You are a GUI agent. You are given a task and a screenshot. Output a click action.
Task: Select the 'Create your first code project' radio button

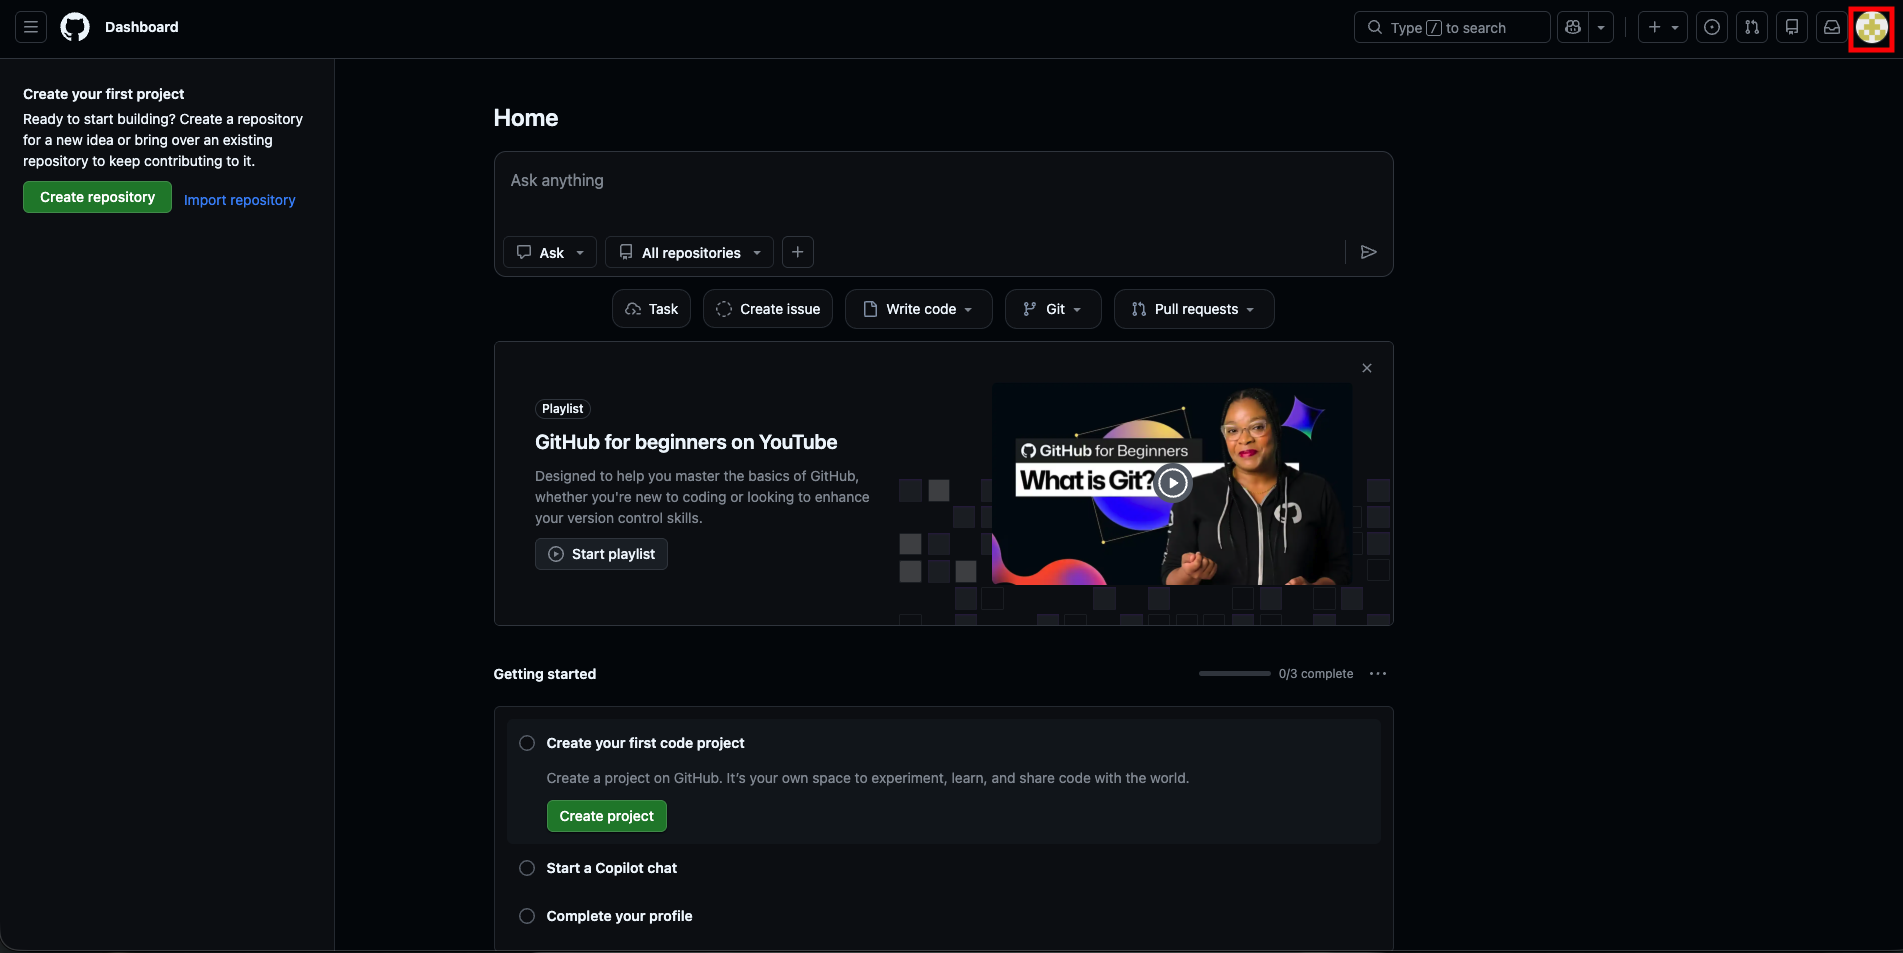(x=527, y=743)
